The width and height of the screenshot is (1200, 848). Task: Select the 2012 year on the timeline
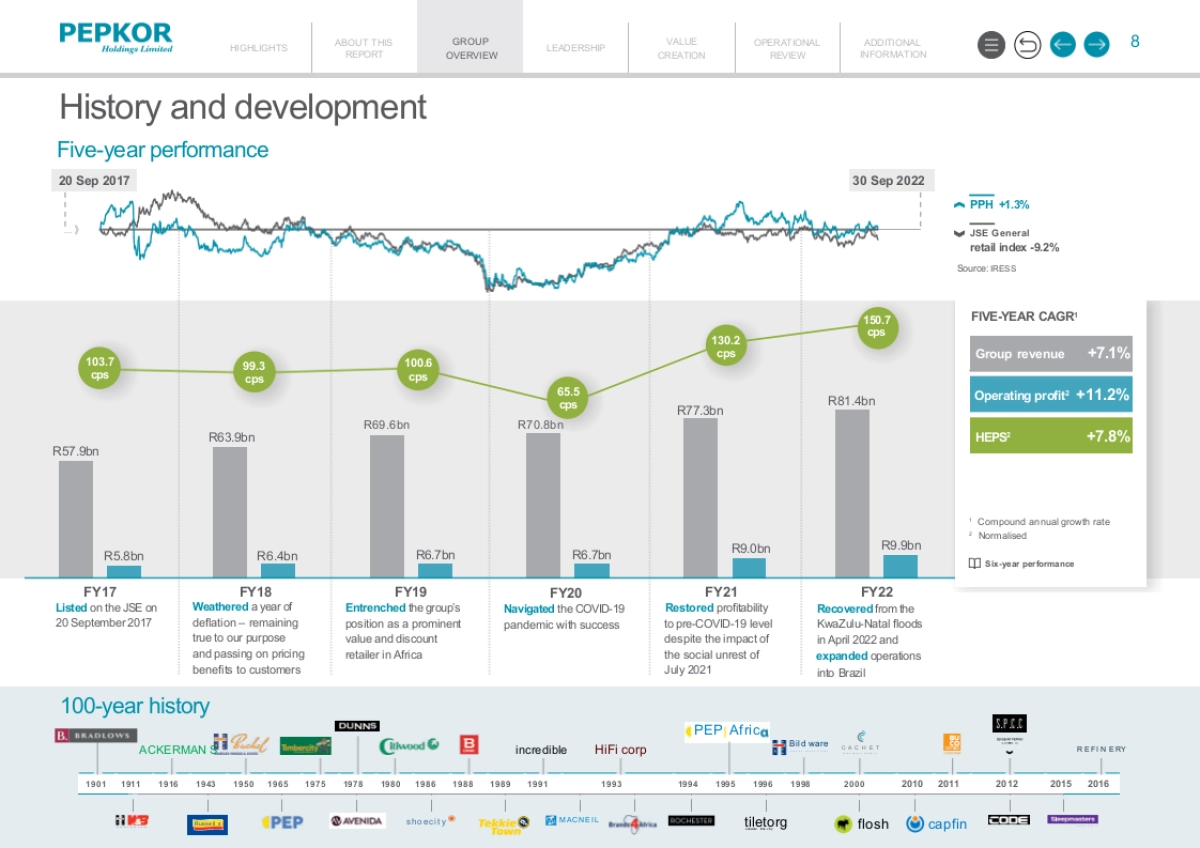[x=1007, y=785]
